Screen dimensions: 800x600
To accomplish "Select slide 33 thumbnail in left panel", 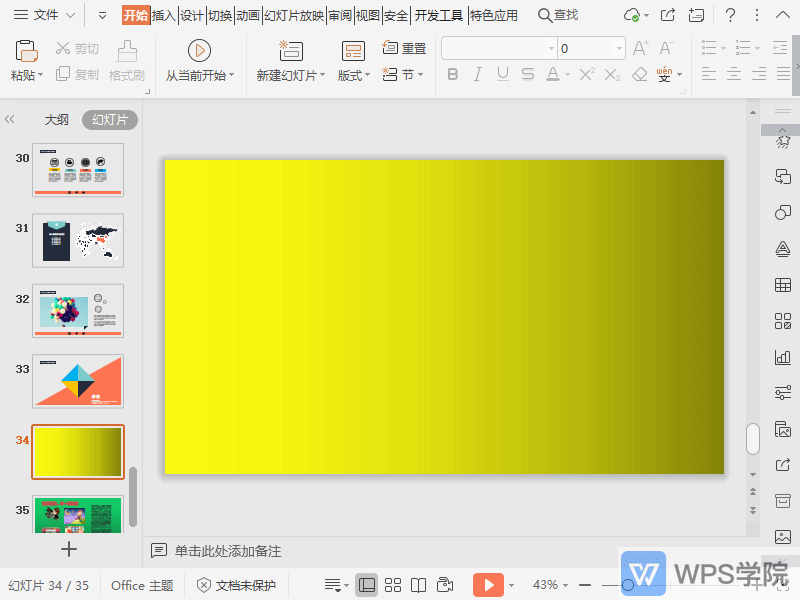I will click(77, 381).
